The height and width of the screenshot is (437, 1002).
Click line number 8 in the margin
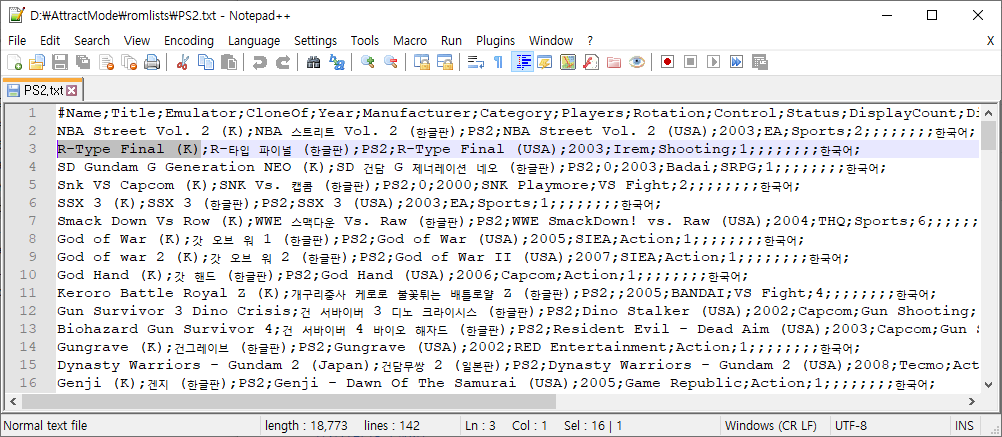tap(31, 240)
